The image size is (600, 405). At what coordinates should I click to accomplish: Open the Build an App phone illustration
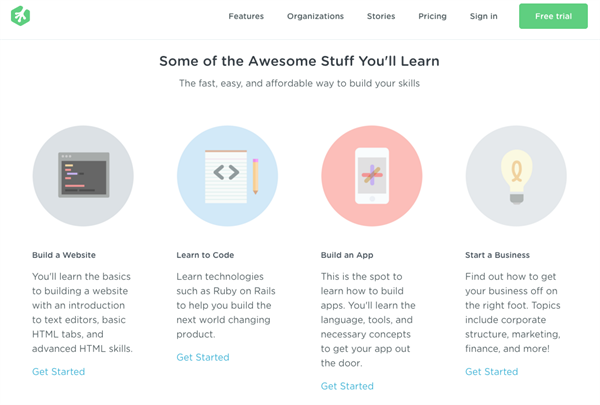(x=372, y=176)
